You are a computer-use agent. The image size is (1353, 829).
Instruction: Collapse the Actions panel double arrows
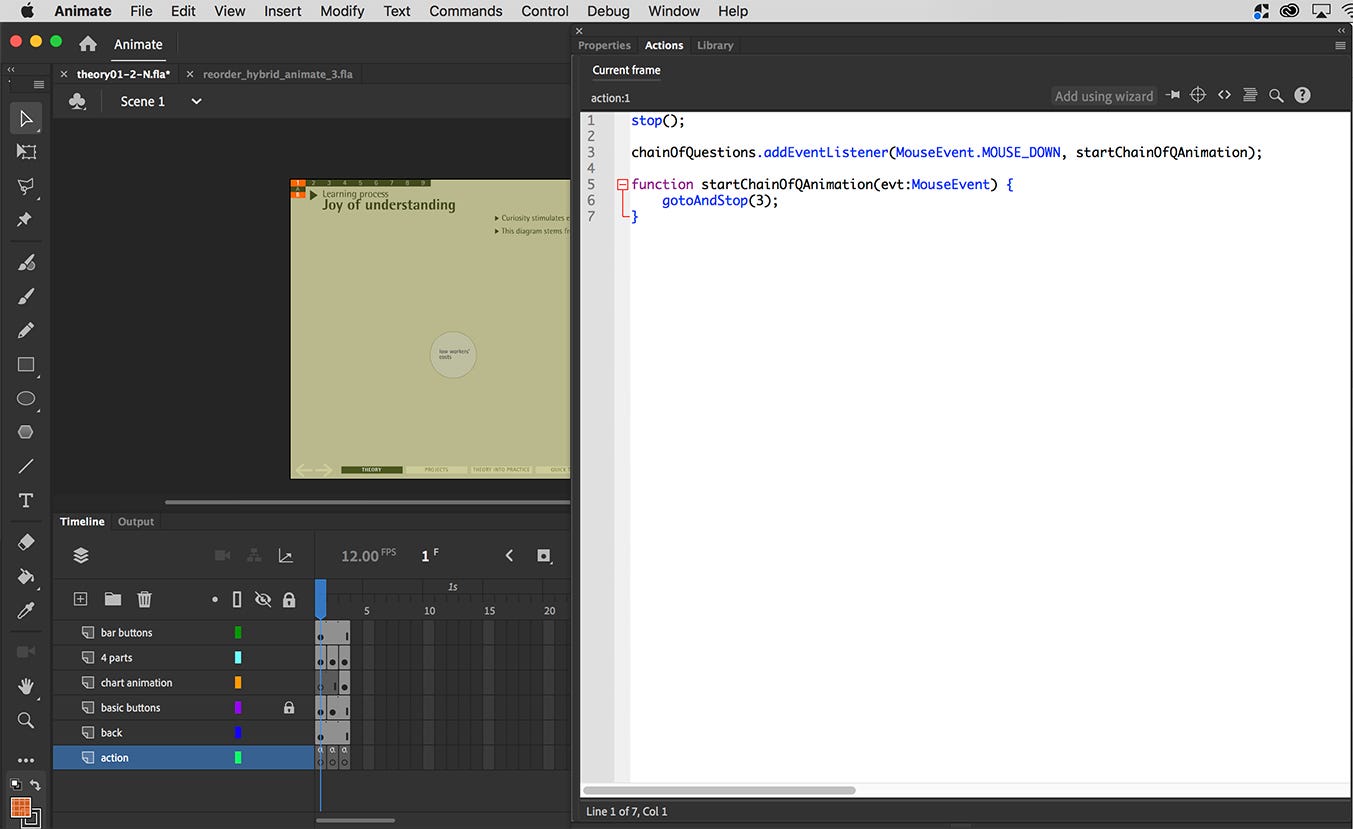1341,31
